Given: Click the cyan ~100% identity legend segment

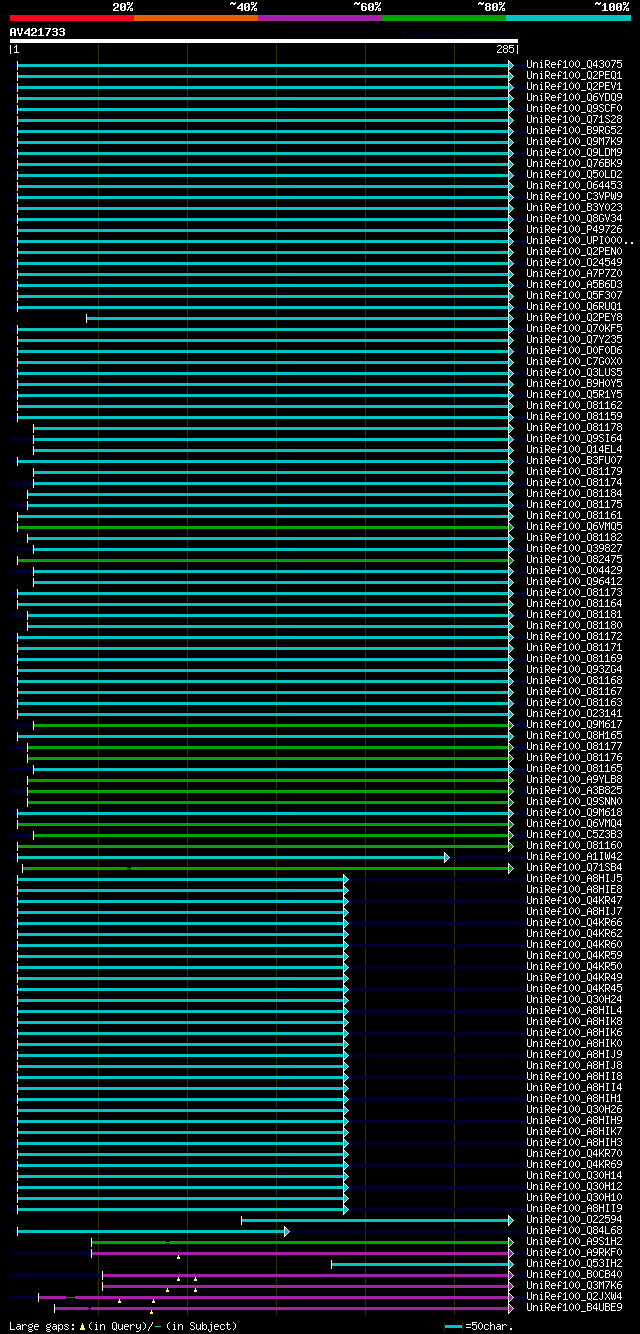Looking at the screenshot, I should tap(567, 18).
